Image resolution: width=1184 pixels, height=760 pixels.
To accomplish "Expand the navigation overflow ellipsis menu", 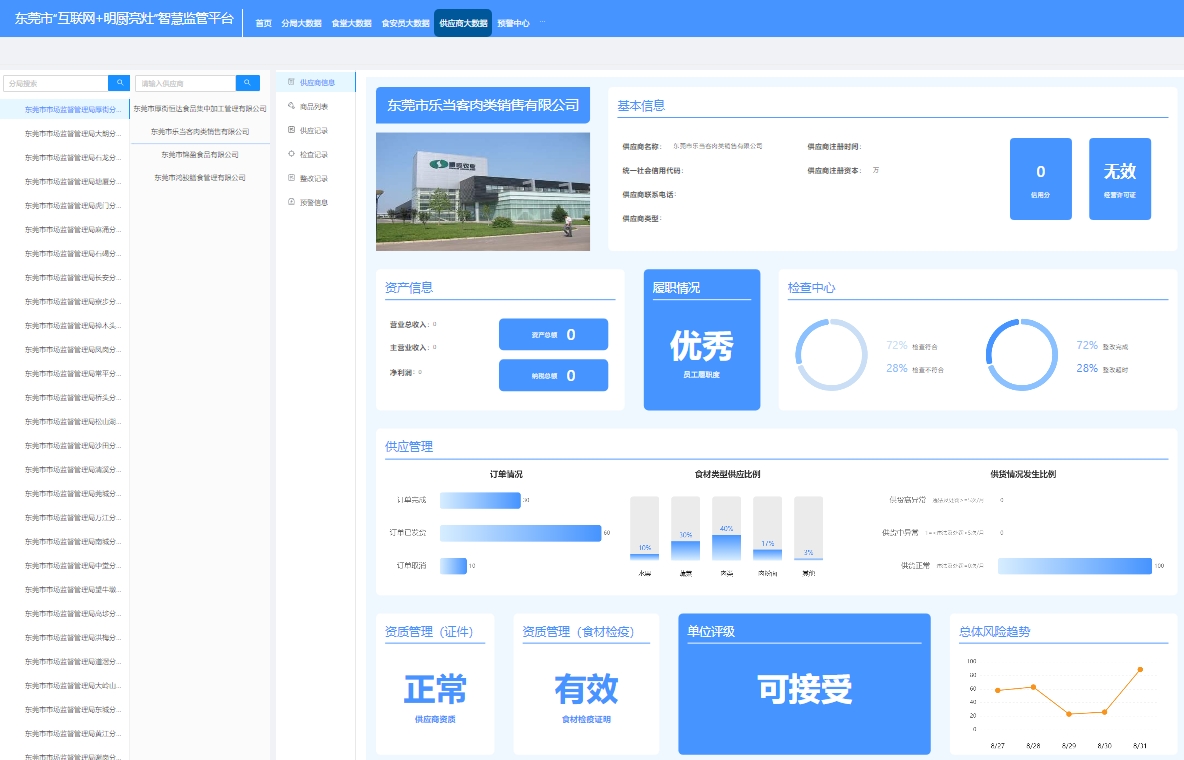I will click(542, 23).
